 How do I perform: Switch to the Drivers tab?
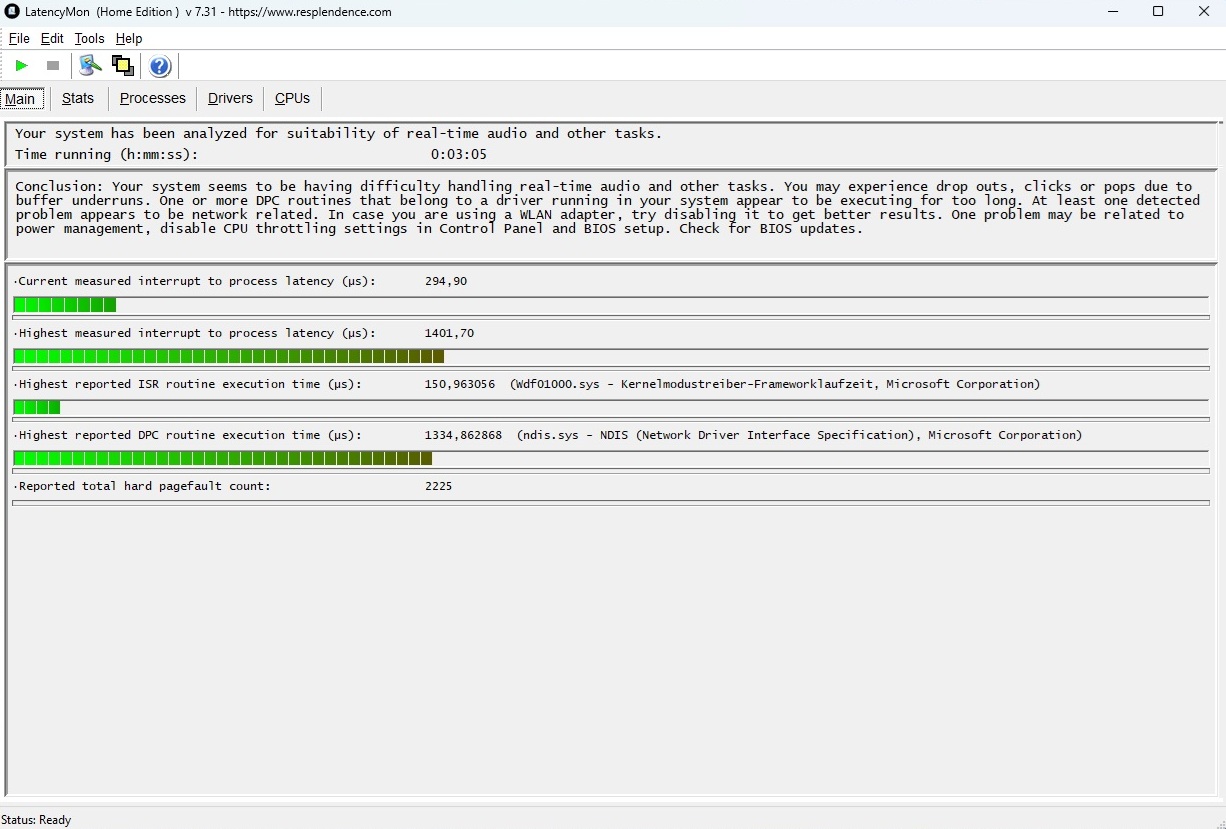click(x=230, y=98)
